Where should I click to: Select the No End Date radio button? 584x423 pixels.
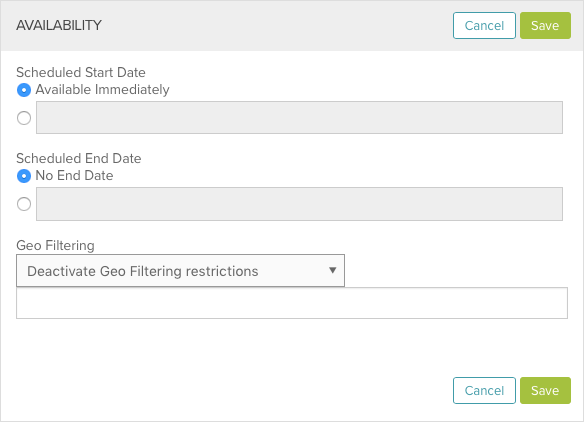click(x=24, y=176)
